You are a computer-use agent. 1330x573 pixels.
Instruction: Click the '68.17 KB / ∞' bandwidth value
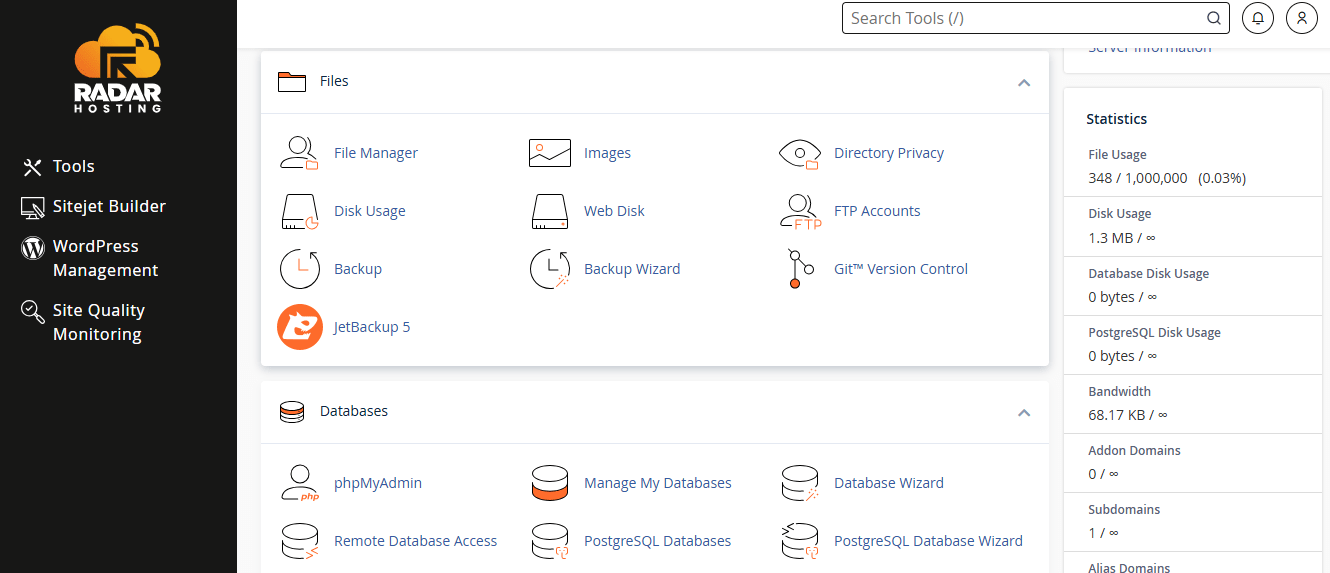tap(1128, 414)
